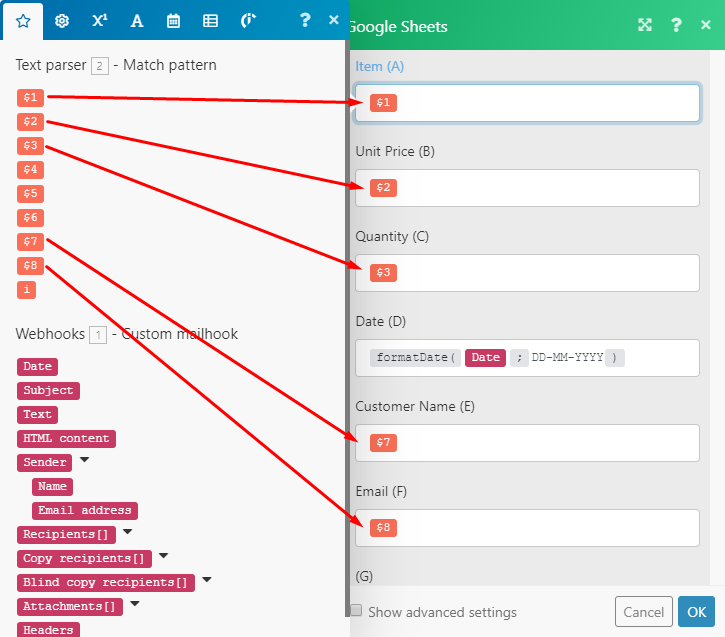Pick the Date item under Webhooks
Screen dimensions: 725x637
coord(37,367)
